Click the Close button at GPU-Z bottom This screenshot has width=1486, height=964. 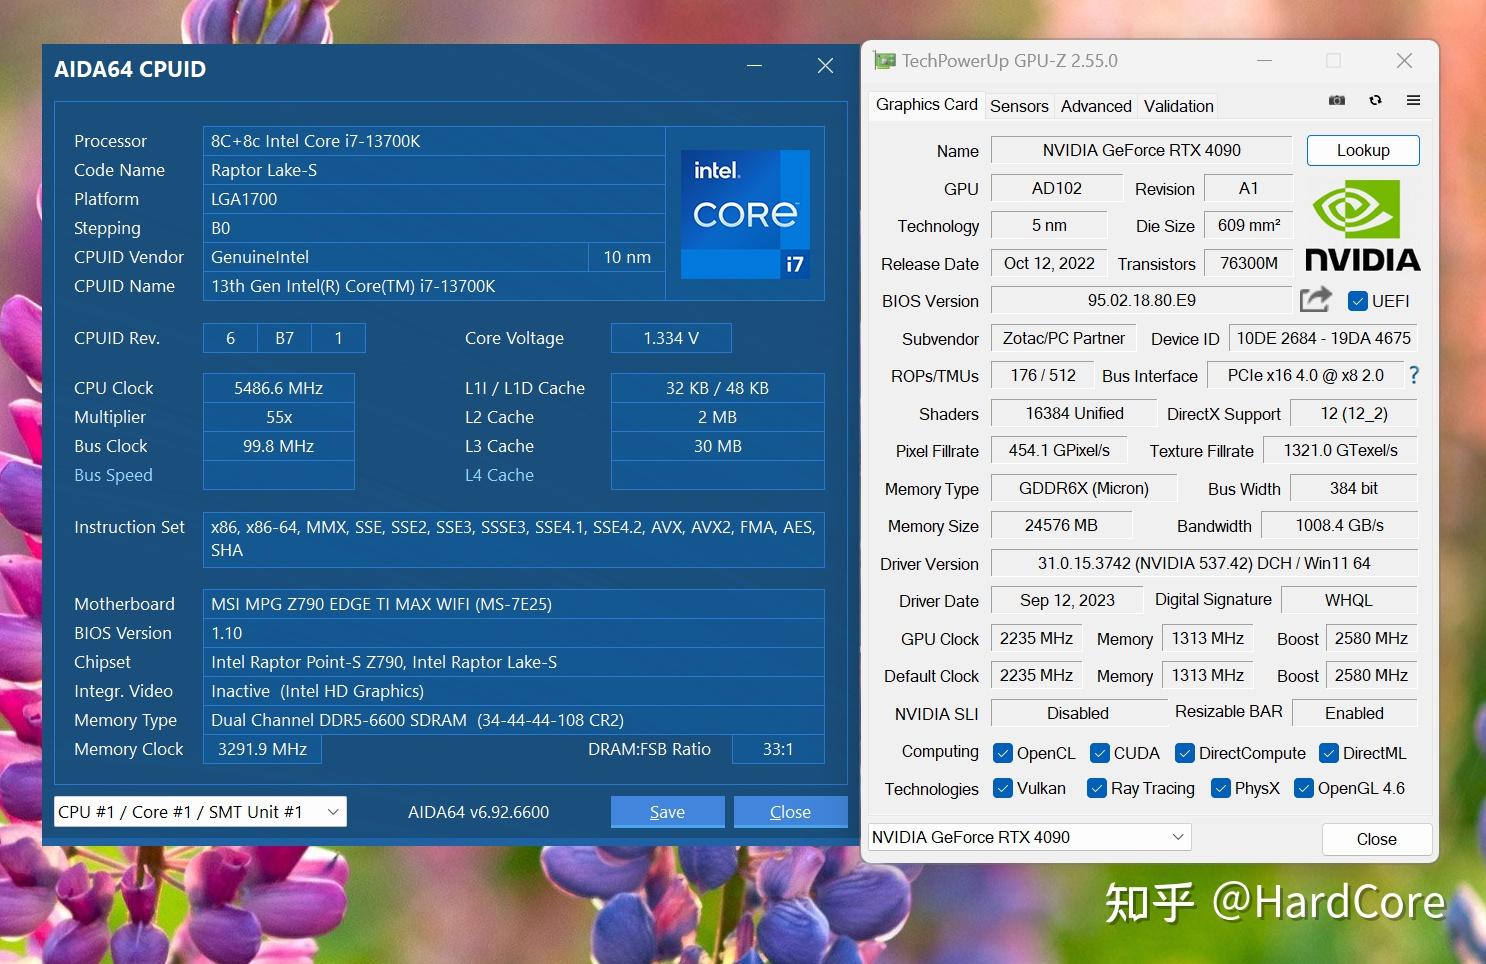[x=1376, y=839]
